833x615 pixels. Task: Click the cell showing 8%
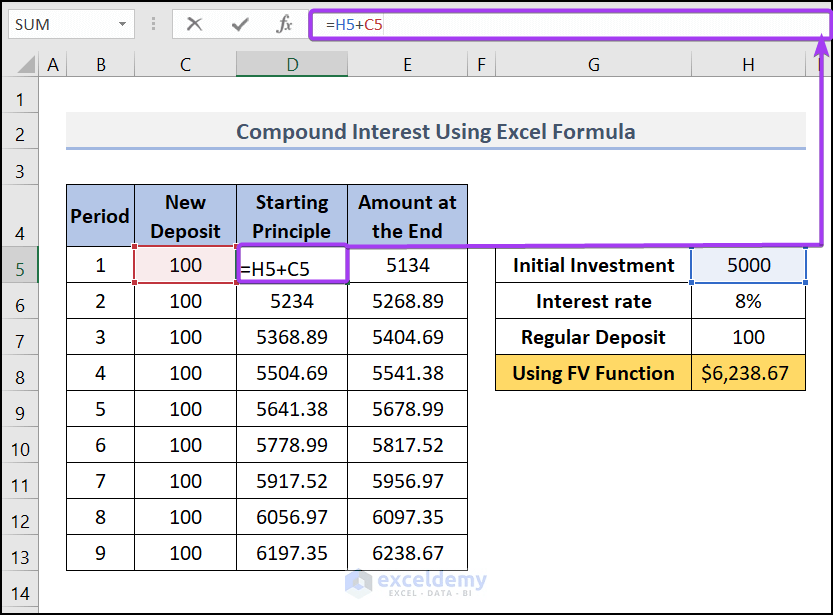pyautogui.click(x=749, y=301)
